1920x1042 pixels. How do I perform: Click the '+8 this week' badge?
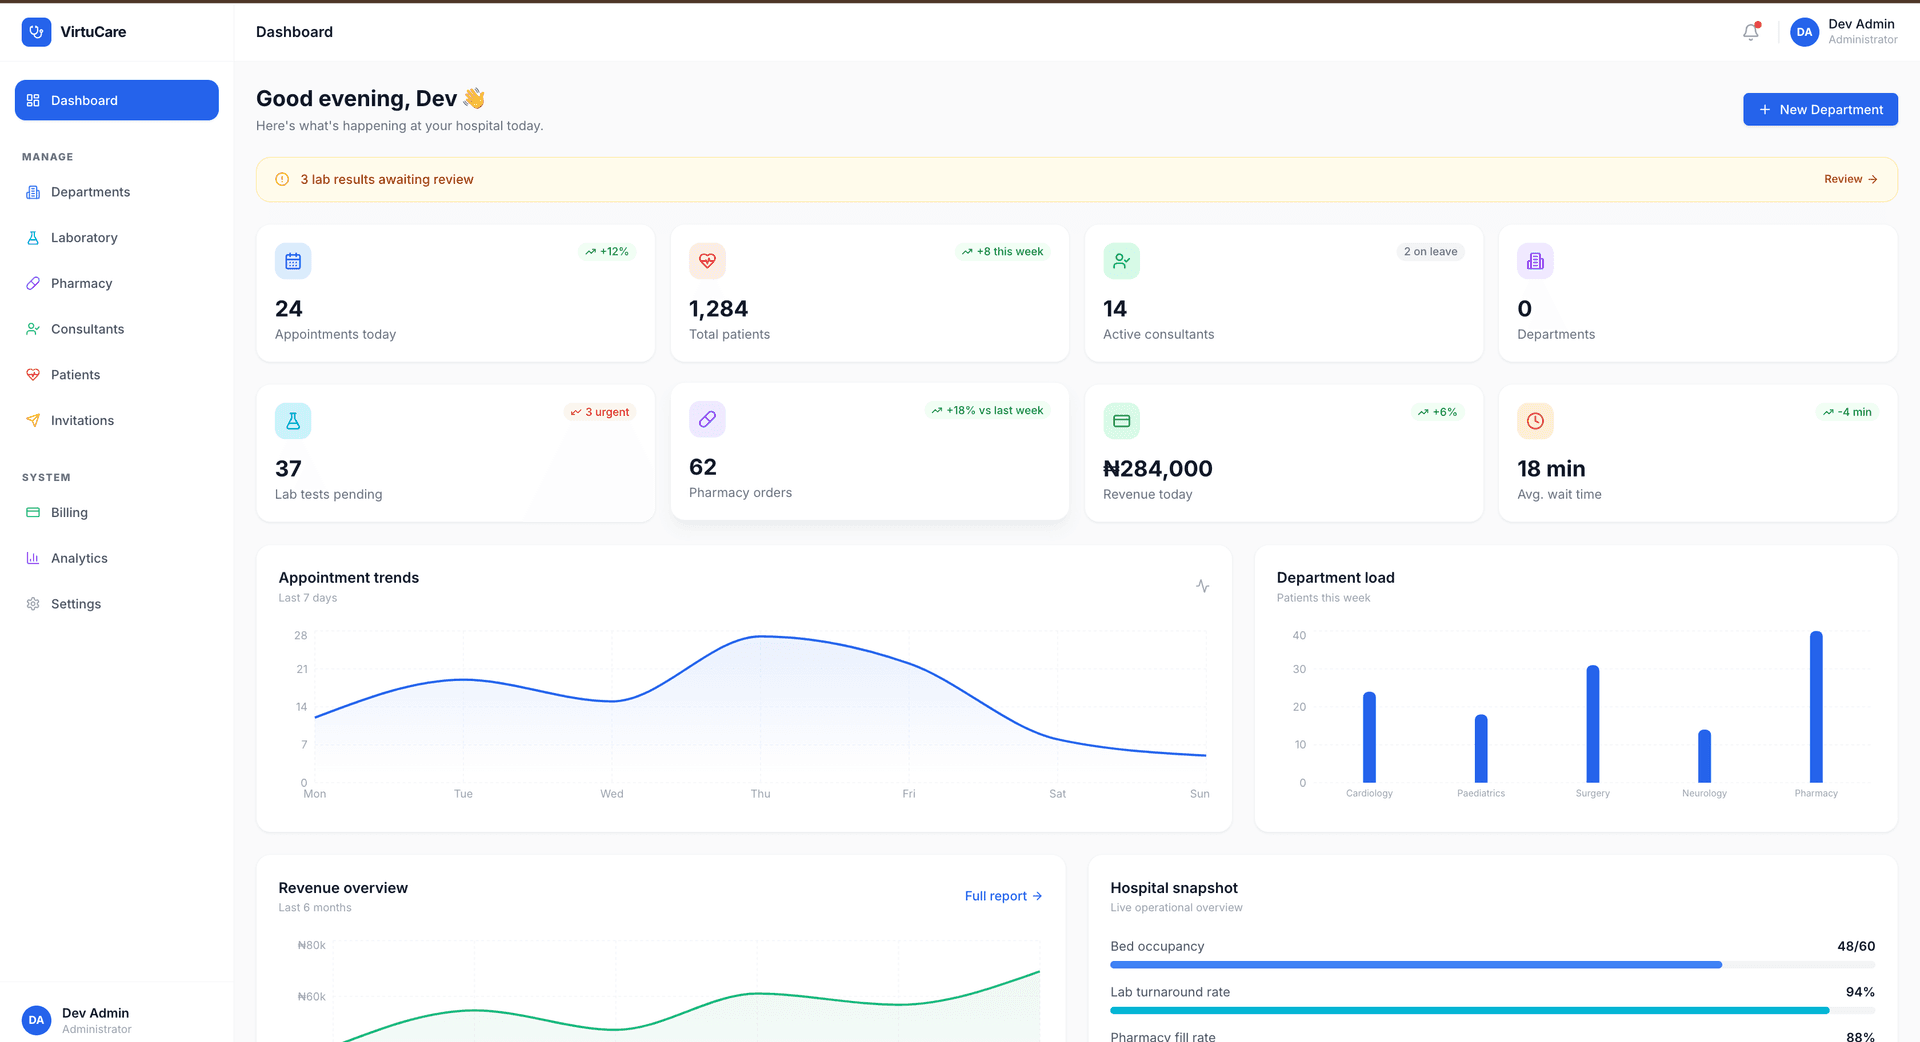pyautogui.click(x=1002, y=252)
